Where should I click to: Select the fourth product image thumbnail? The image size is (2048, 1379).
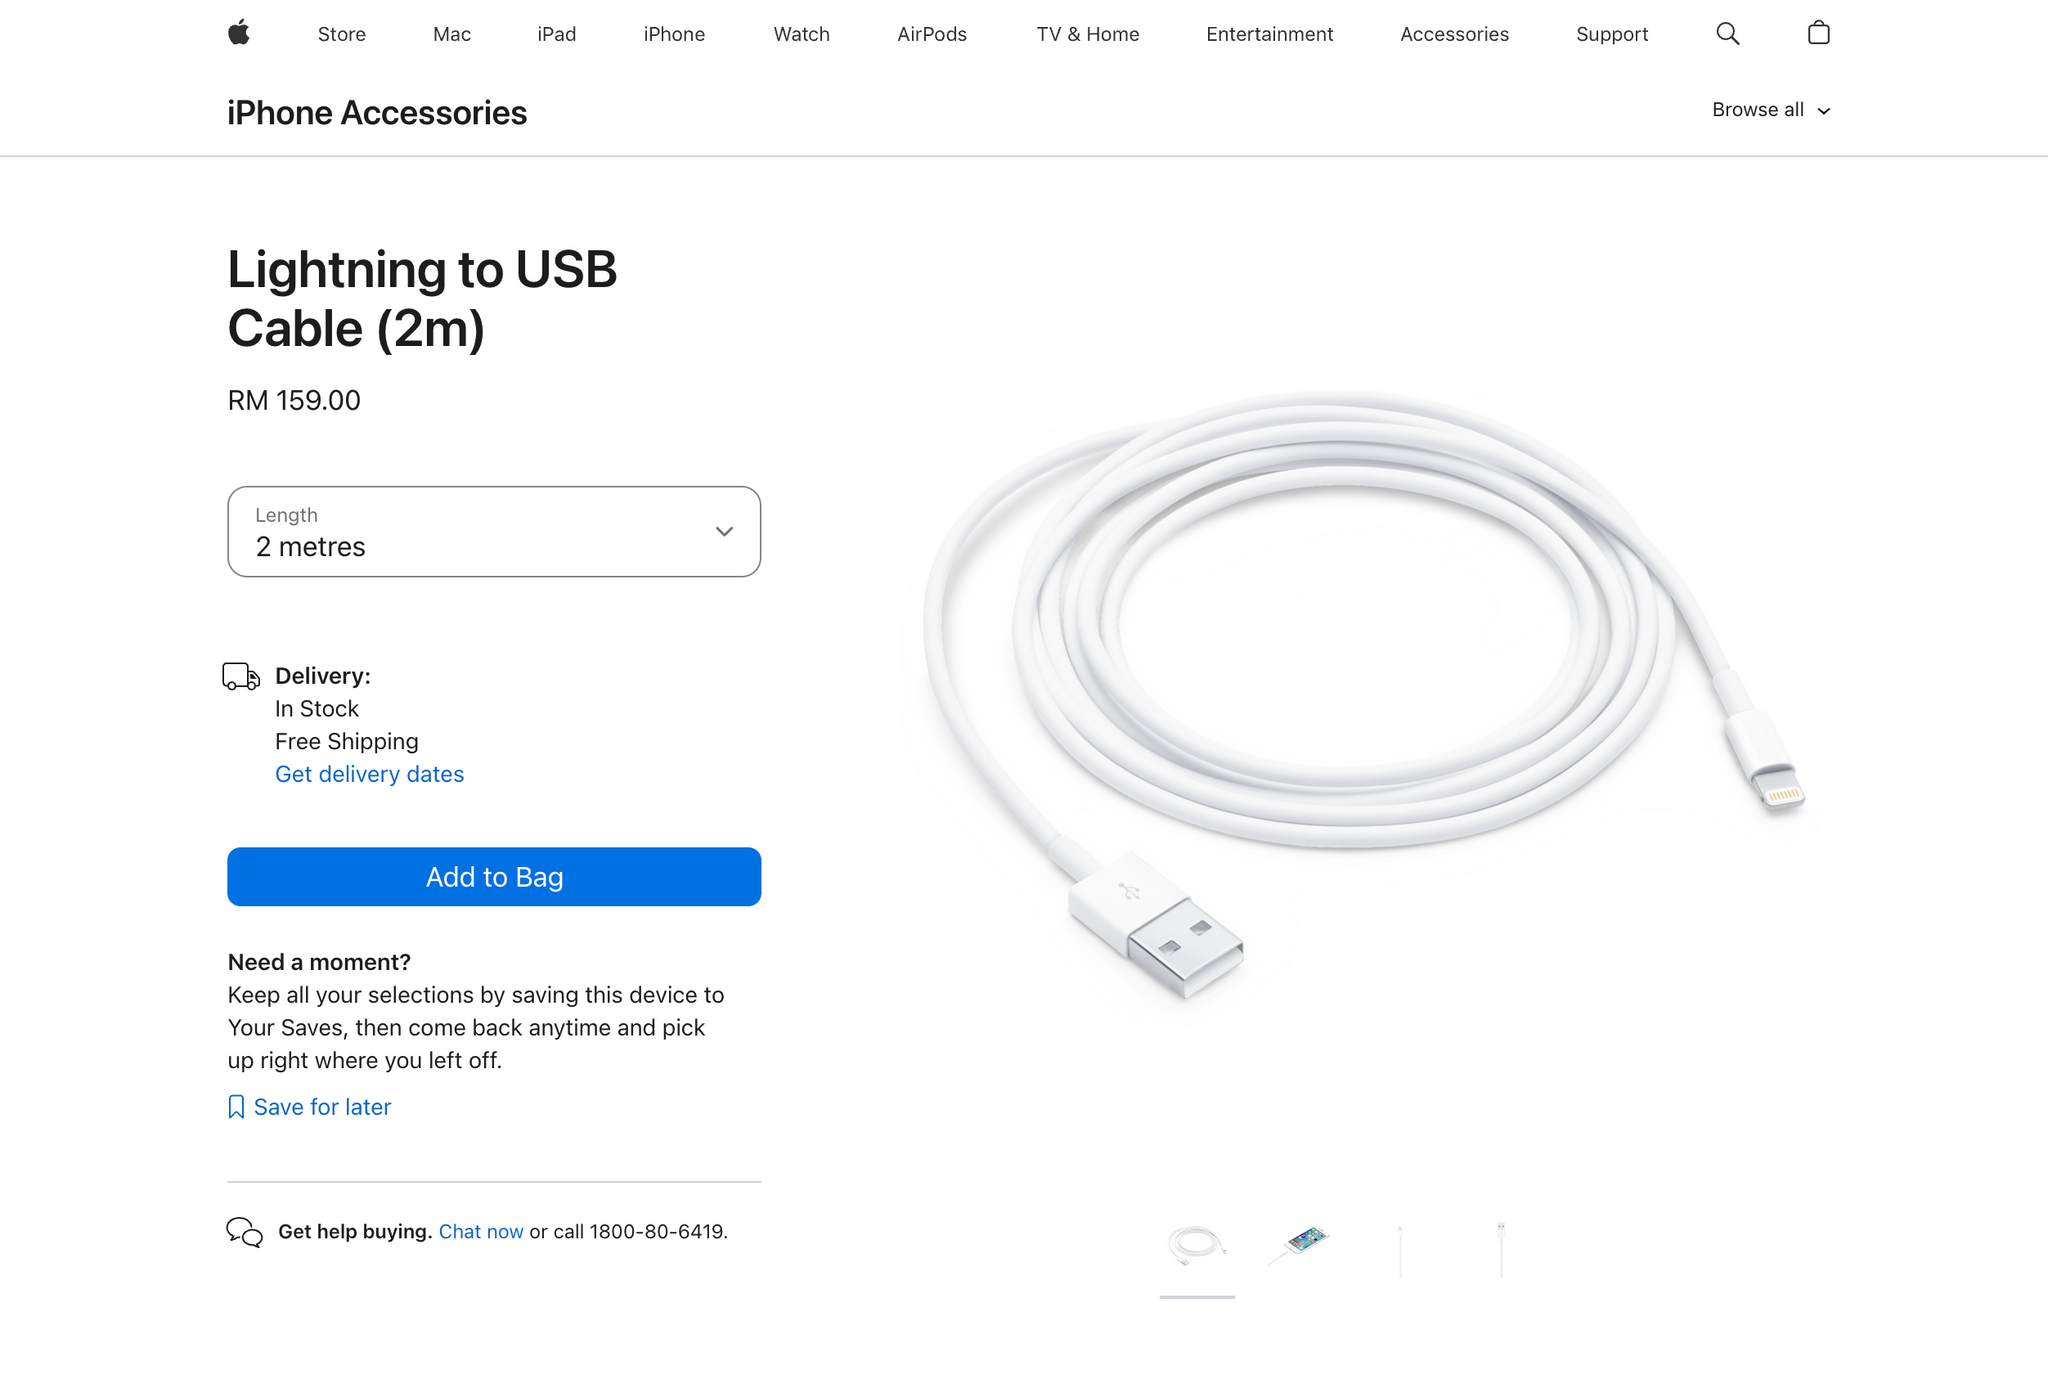[x=1501, y=1247]
